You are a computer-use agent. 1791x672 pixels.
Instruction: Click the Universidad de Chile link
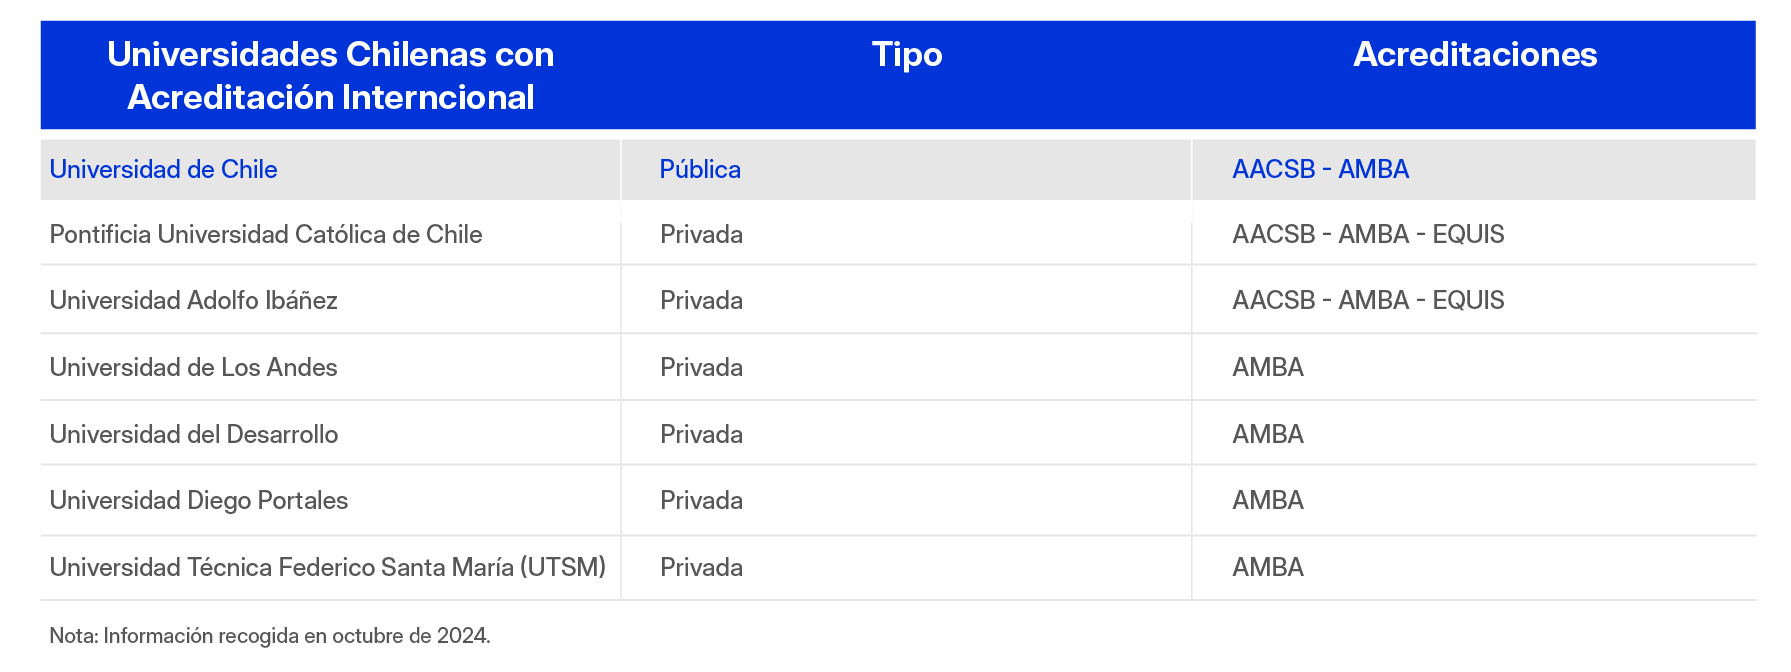(163, 170)
